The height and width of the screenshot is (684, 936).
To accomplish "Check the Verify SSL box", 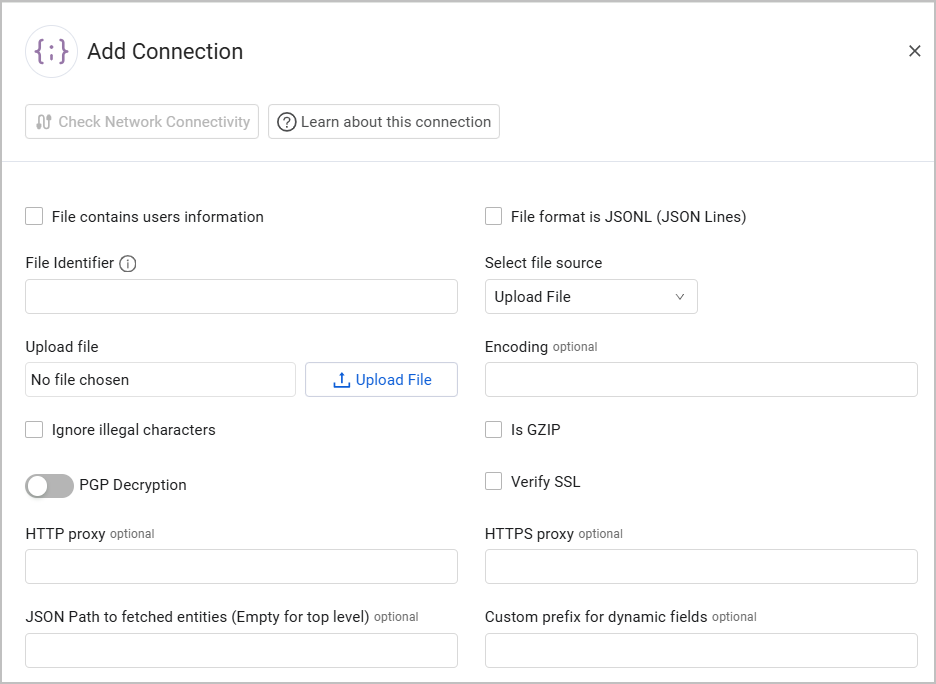I will point(494,482).
